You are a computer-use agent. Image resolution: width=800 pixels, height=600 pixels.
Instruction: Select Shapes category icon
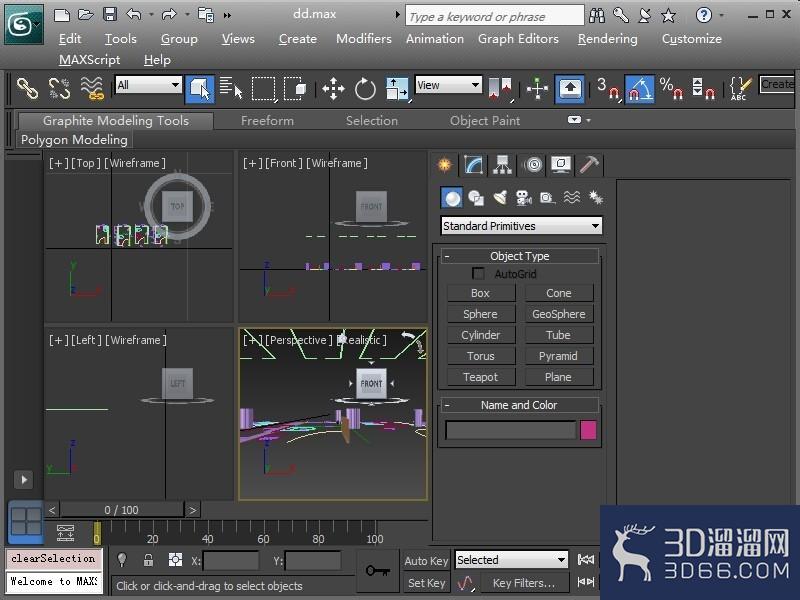(476, 198)
